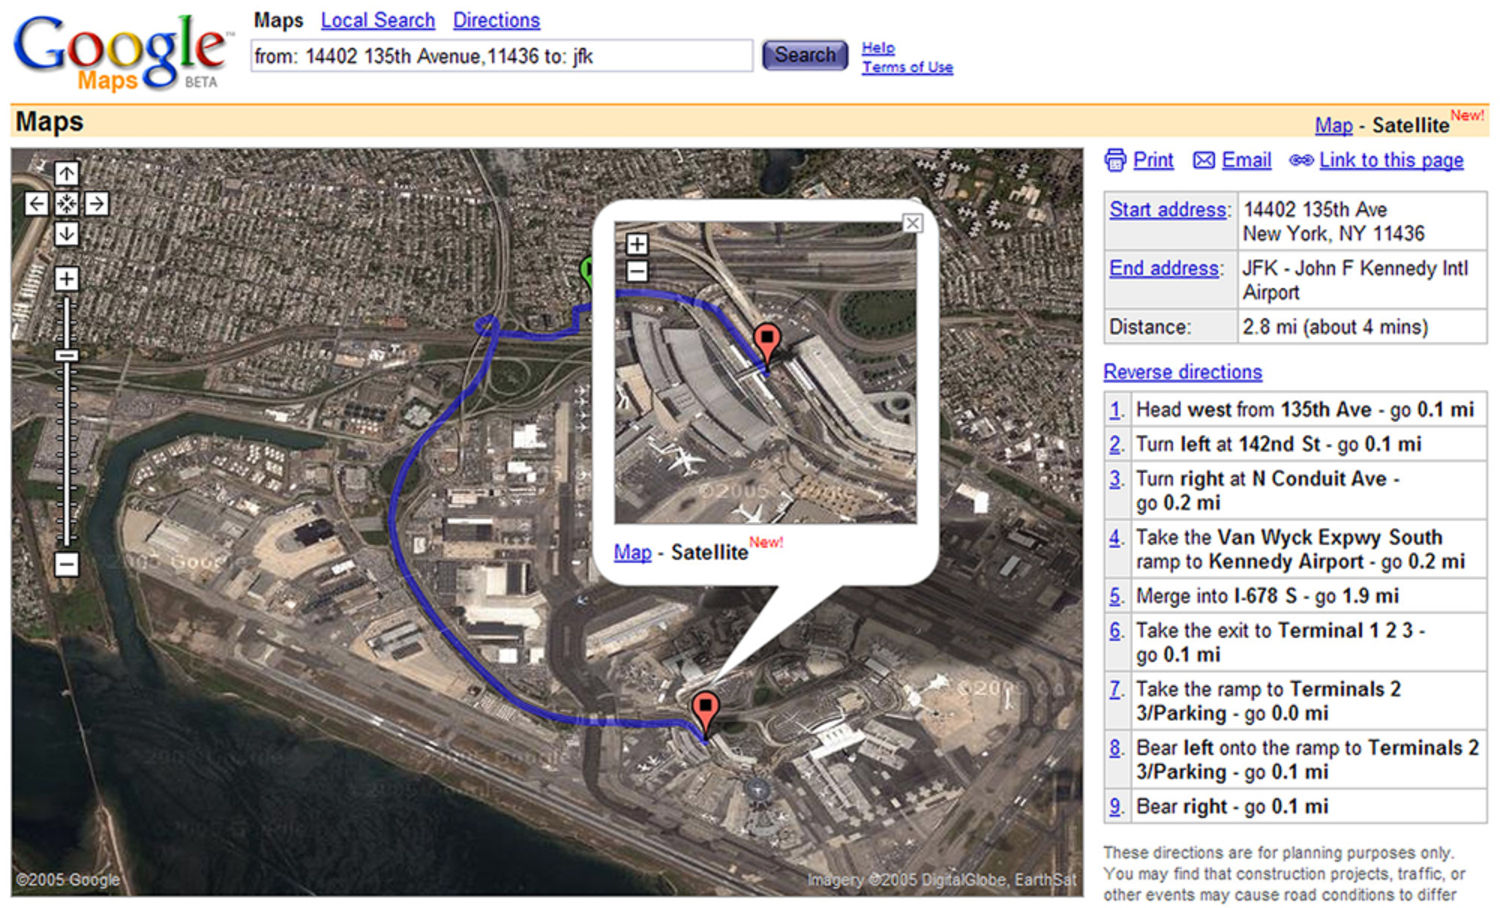This screenshot has height=908, width=1500.
Task: Switch to Map view in header bar
Action: [1333, 125]
